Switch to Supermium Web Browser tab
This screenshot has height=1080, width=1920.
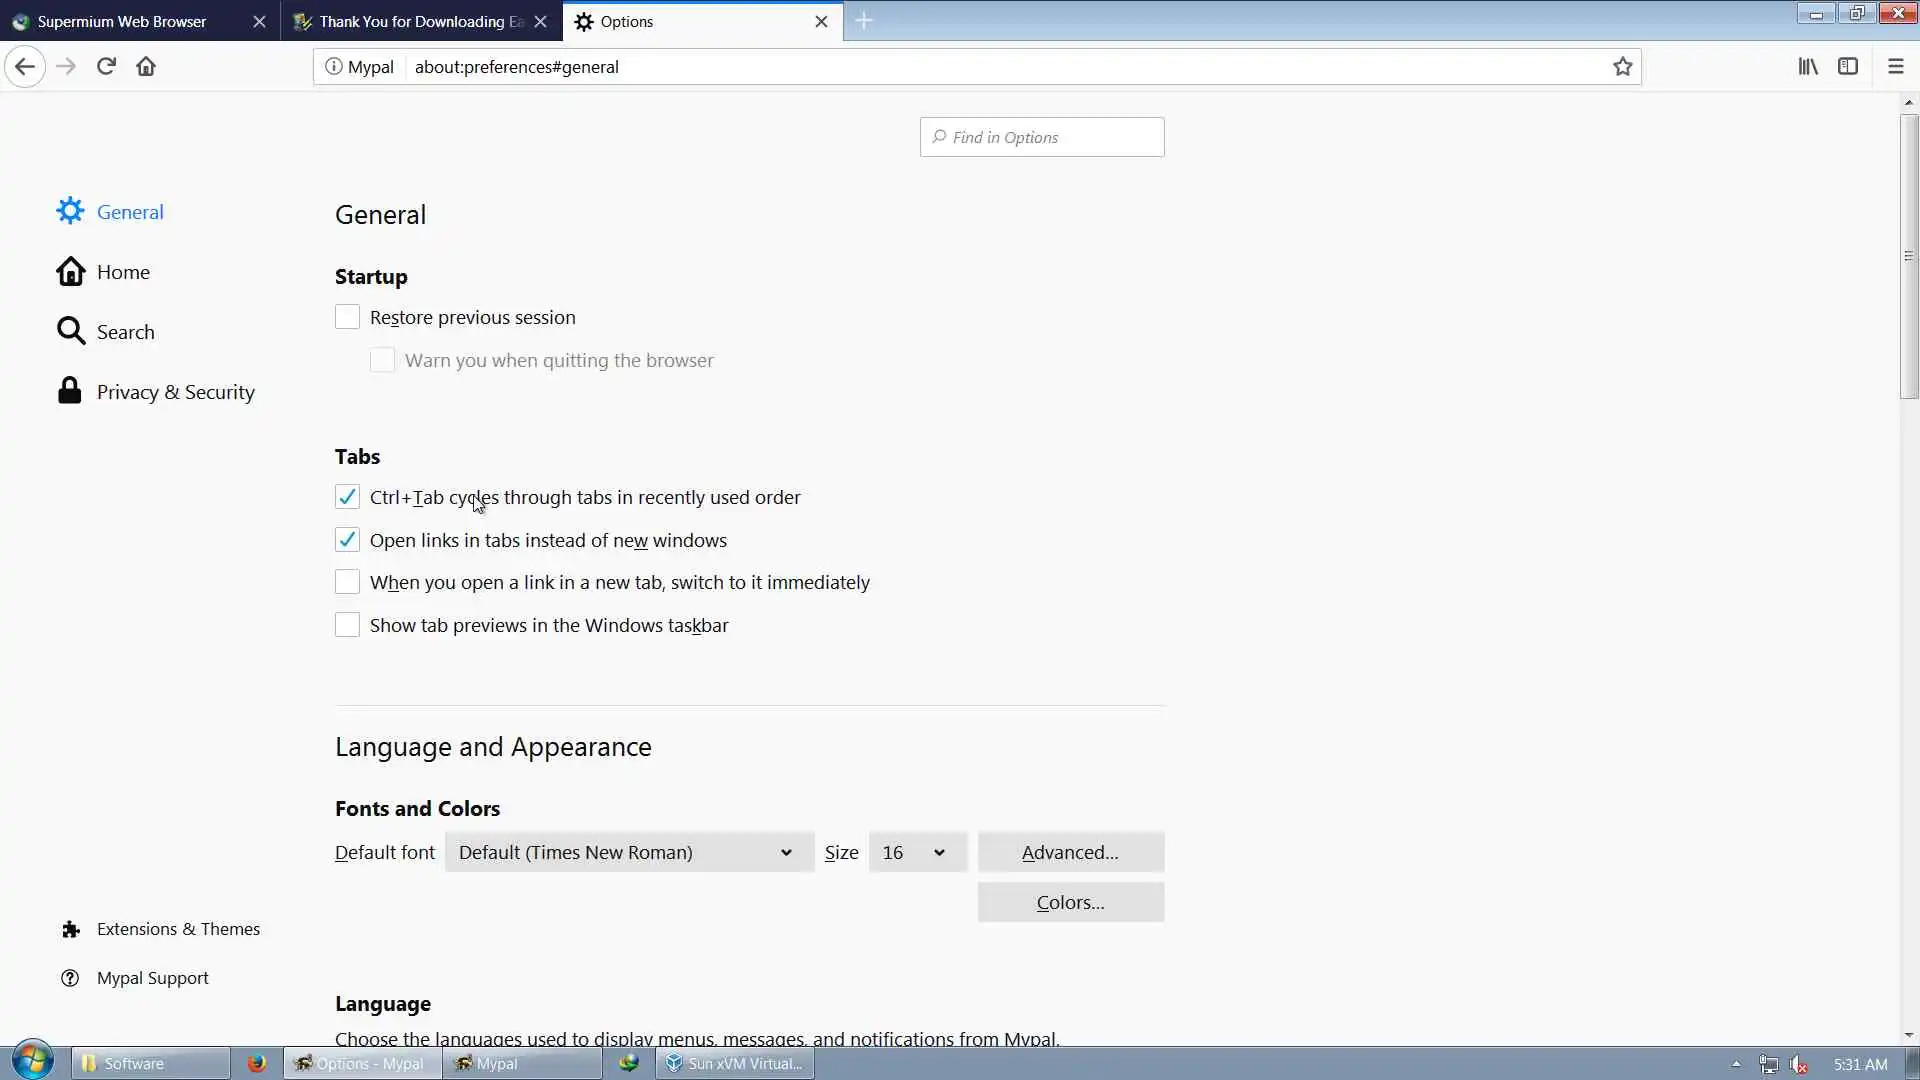[122, 21]
